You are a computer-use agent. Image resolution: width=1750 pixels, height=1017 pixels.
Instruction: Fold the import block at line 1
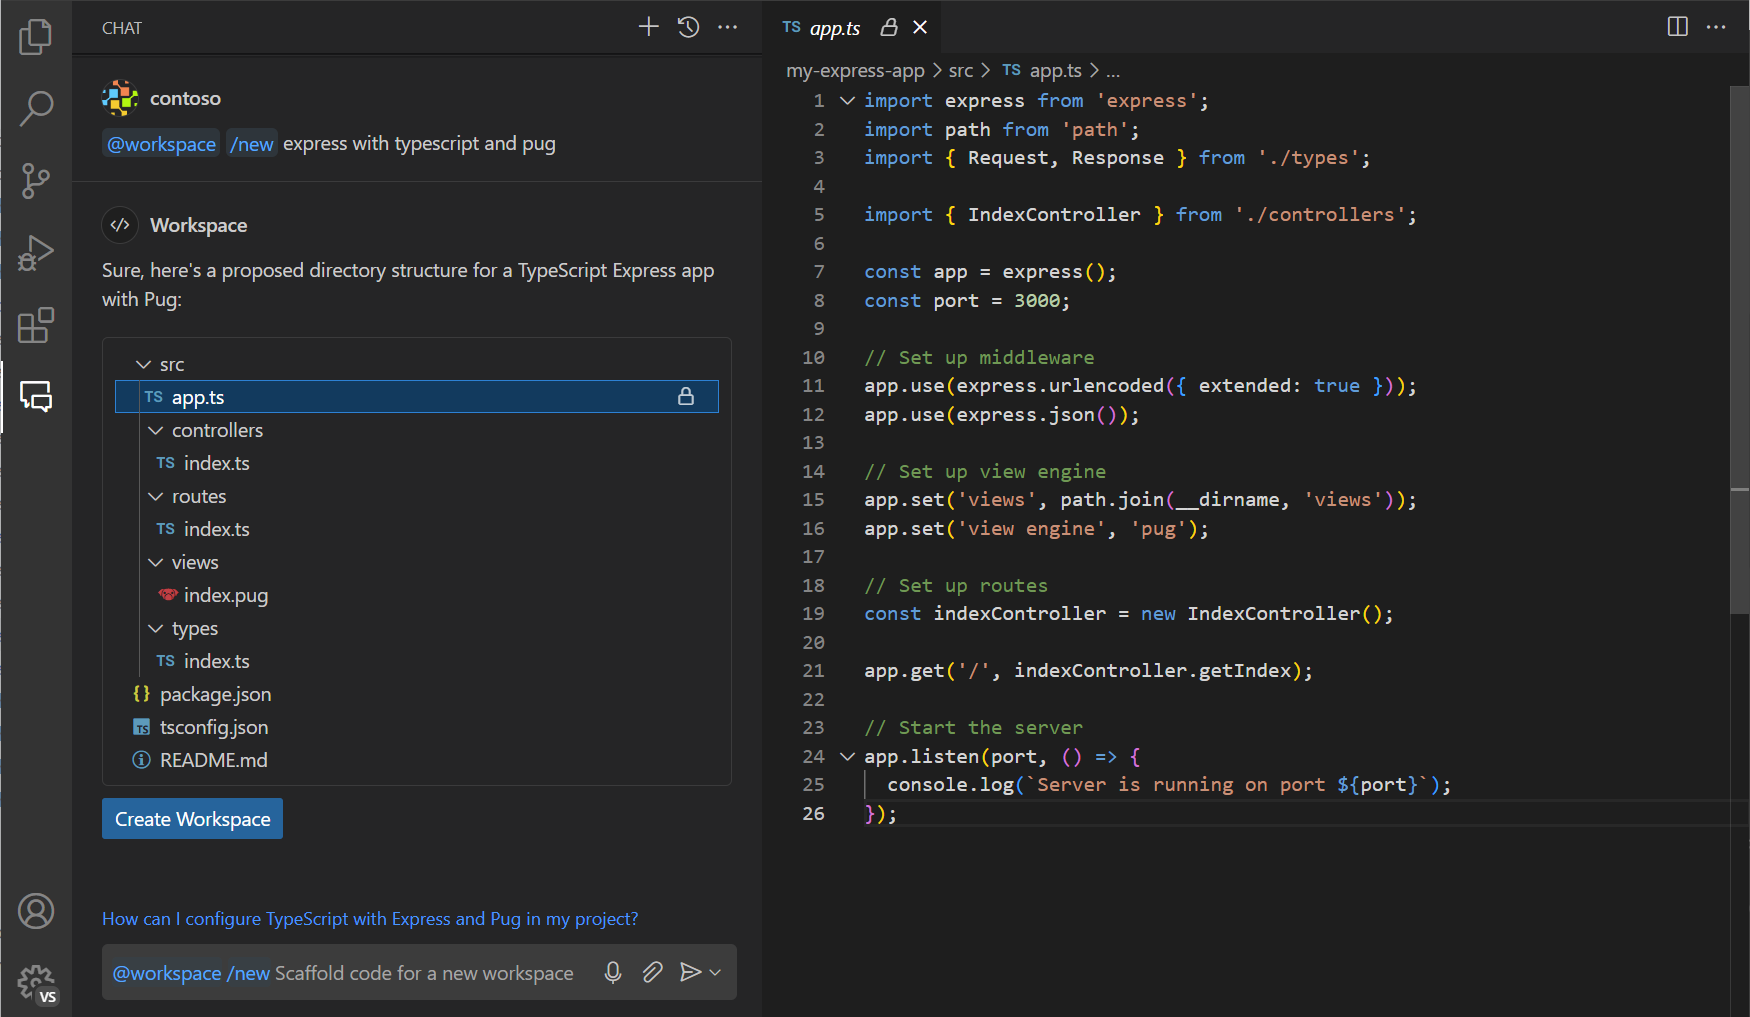[847, 100]
